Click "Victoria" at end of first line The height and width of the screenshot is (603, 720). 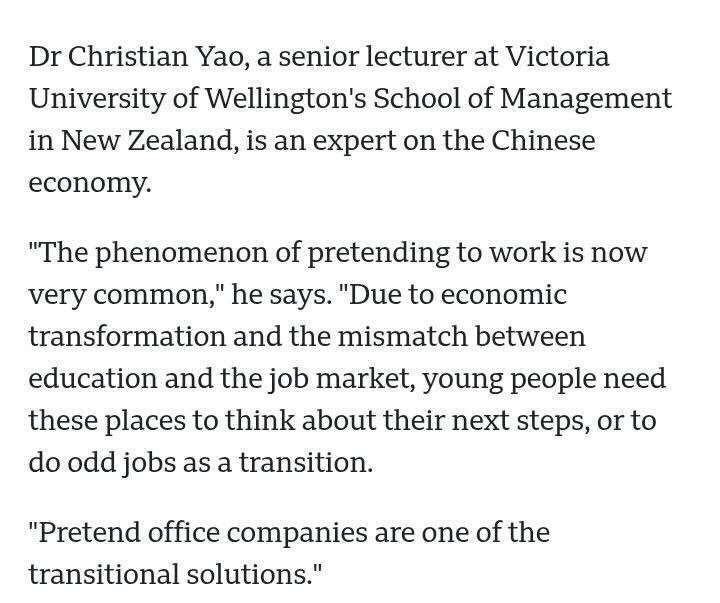click(x=557, y=57)
